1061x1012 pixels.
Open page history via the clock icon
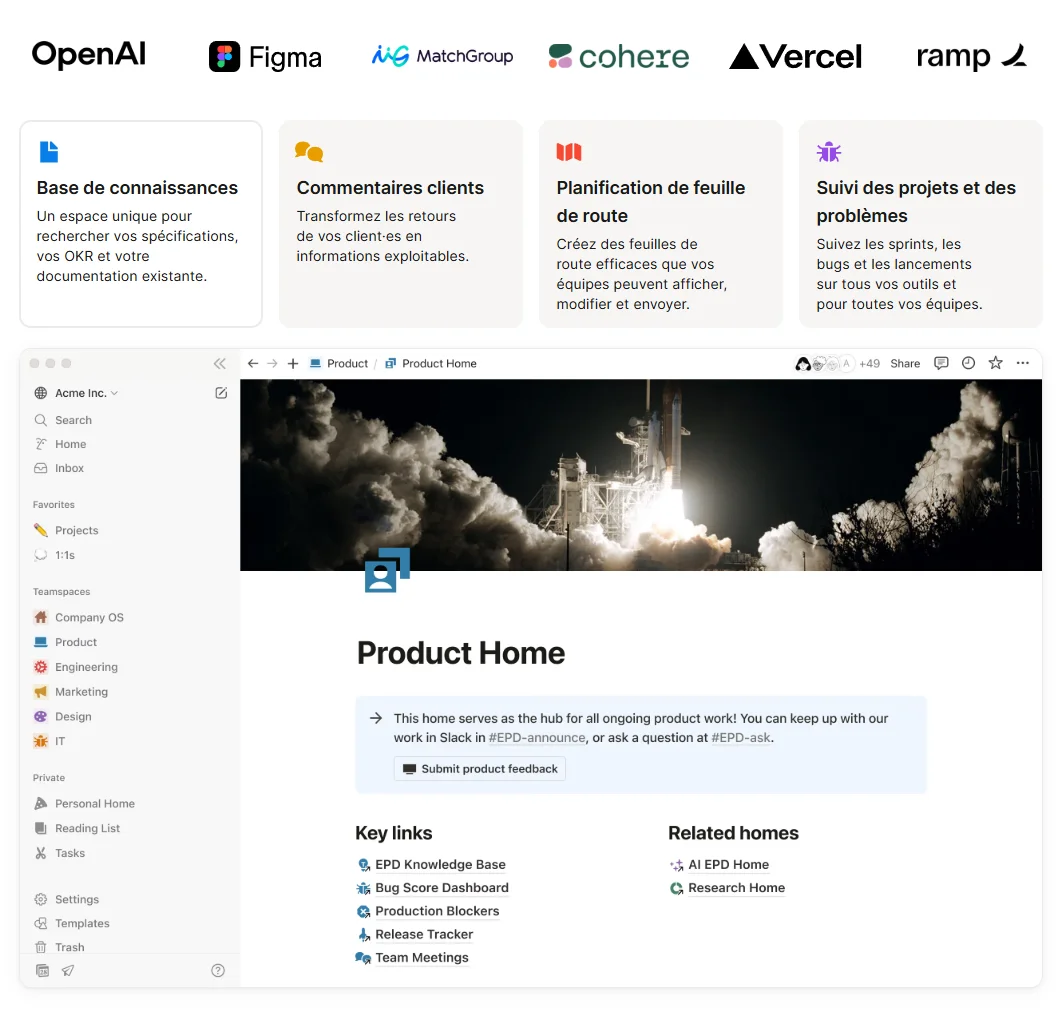968,363
